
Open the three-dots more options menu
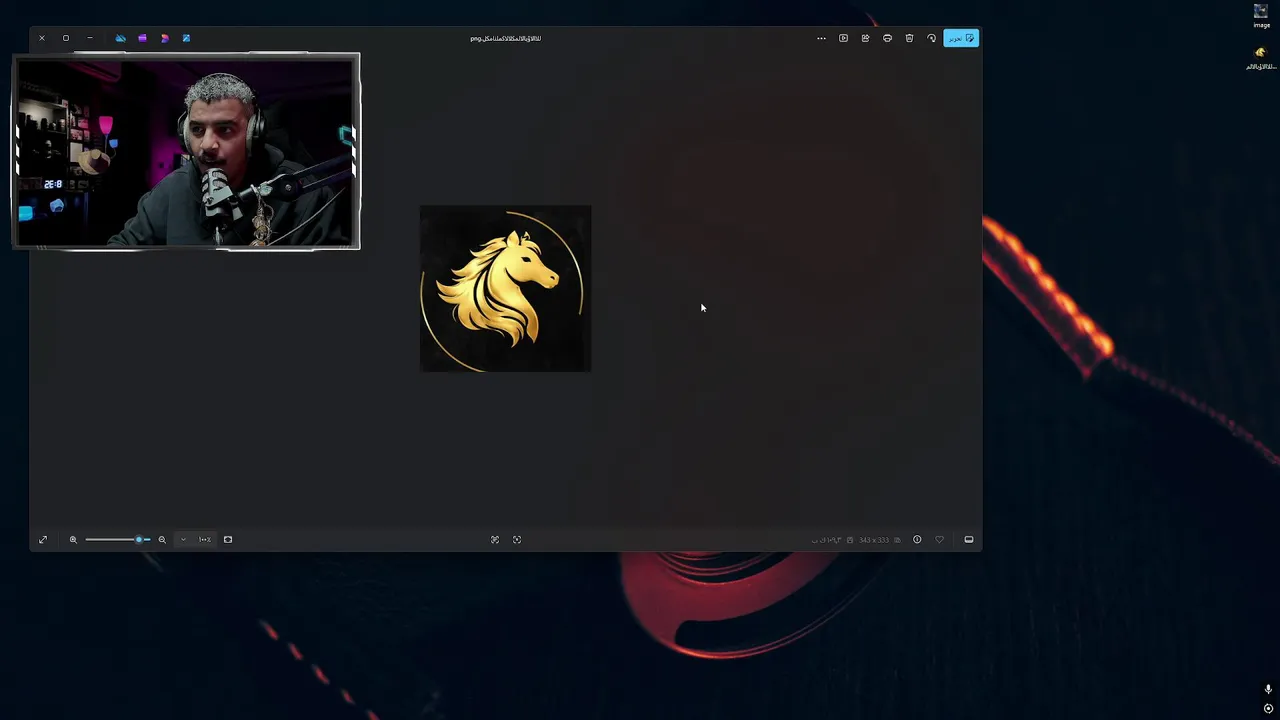(821, 38)
